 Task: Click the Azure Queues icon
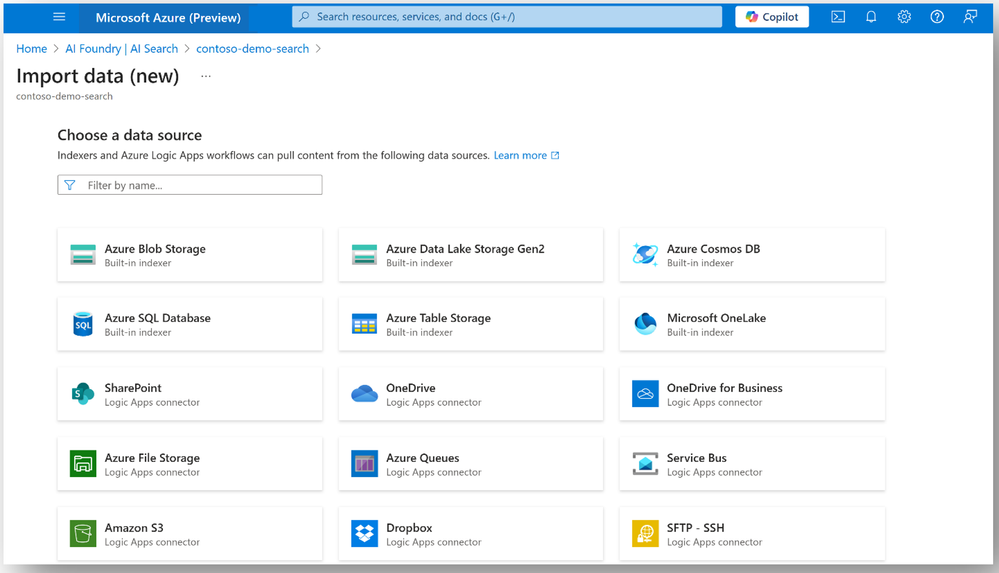[364, 464]
